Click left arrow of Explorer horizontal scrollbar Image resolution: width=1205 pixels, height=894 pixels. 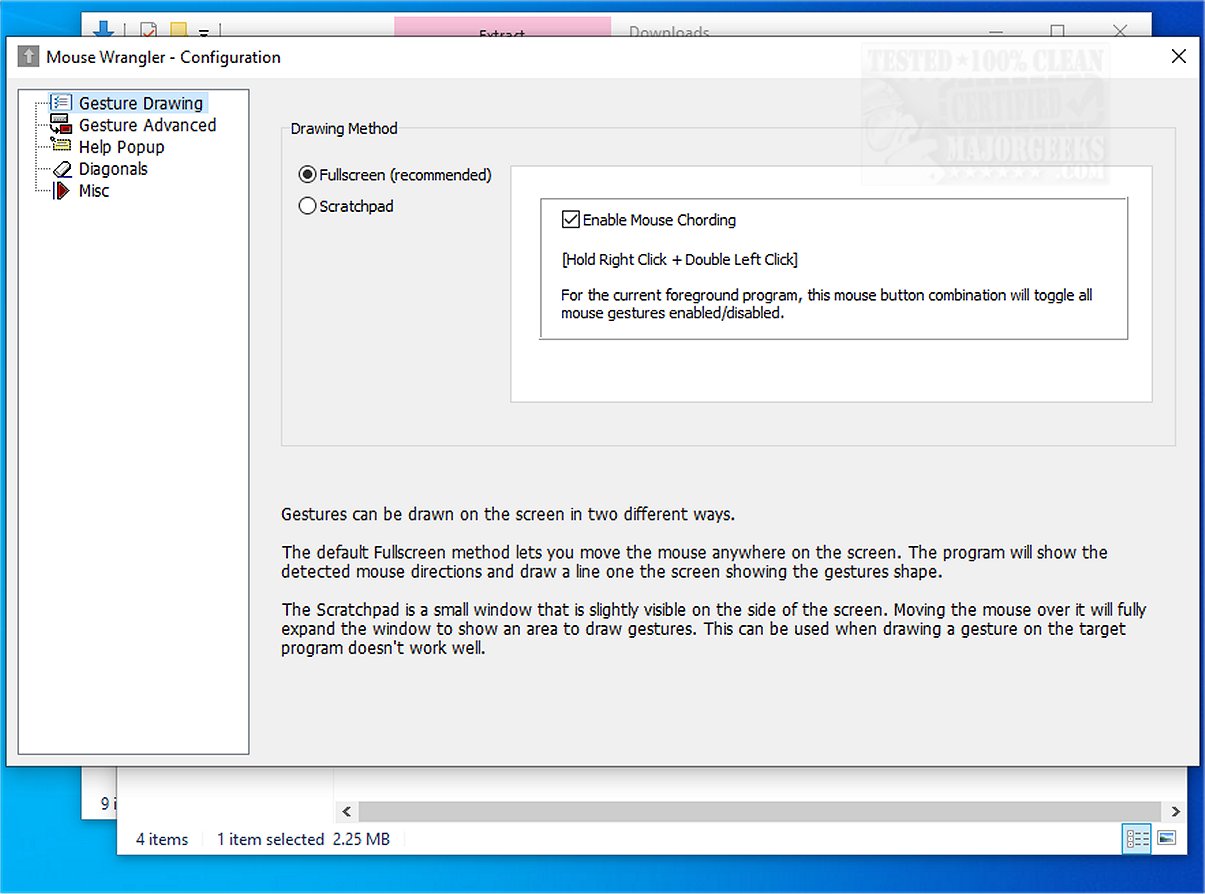click(346, 812)
